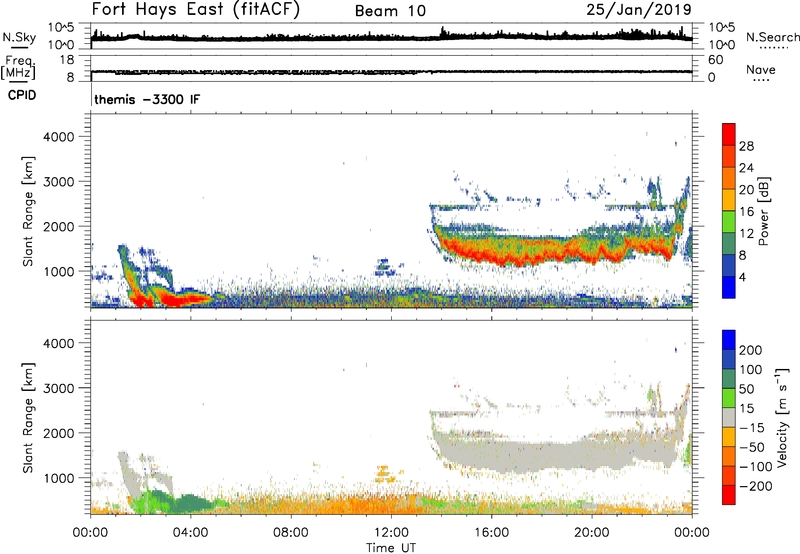Screen dimensions: 800x554
Task: Click the gray swatch of the velocity colorbar
Action: pos(729,418)
